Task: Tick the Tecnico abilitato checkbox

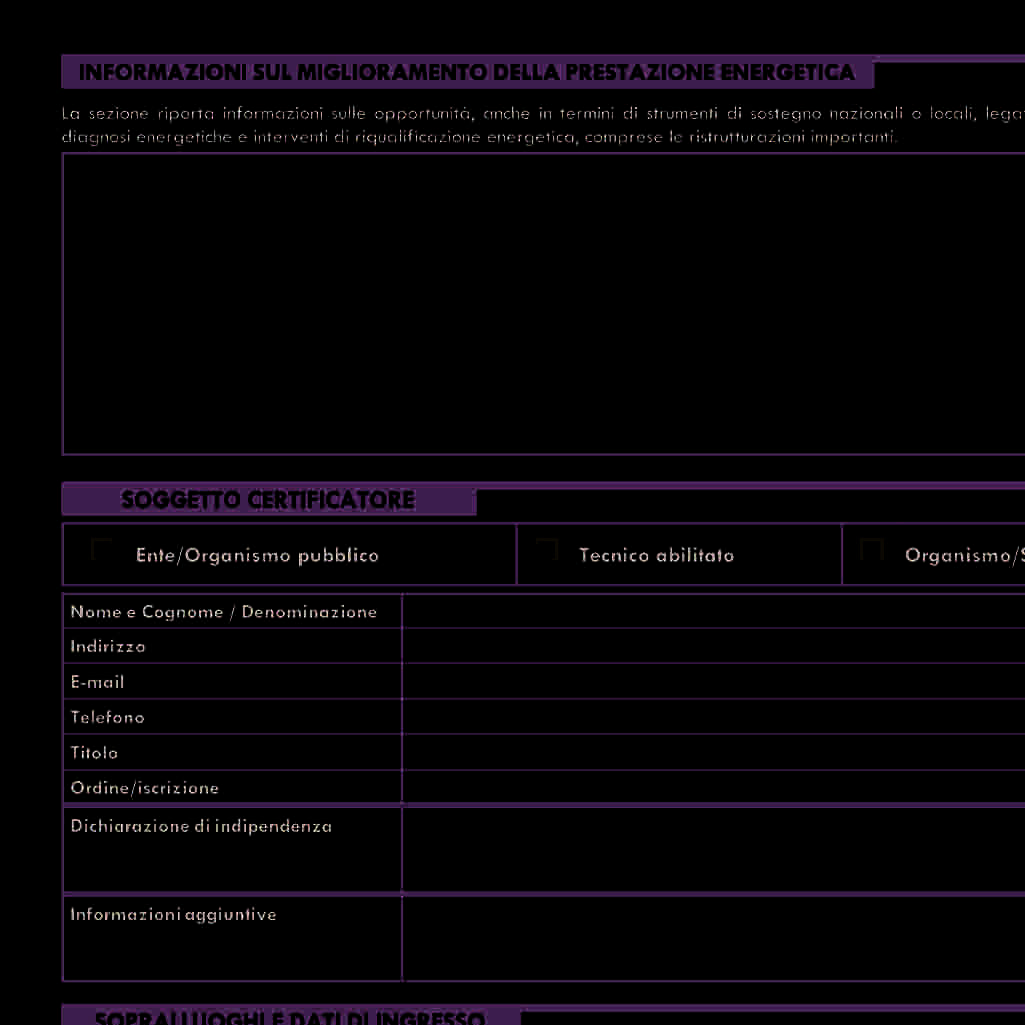Action: coord(546,549)
